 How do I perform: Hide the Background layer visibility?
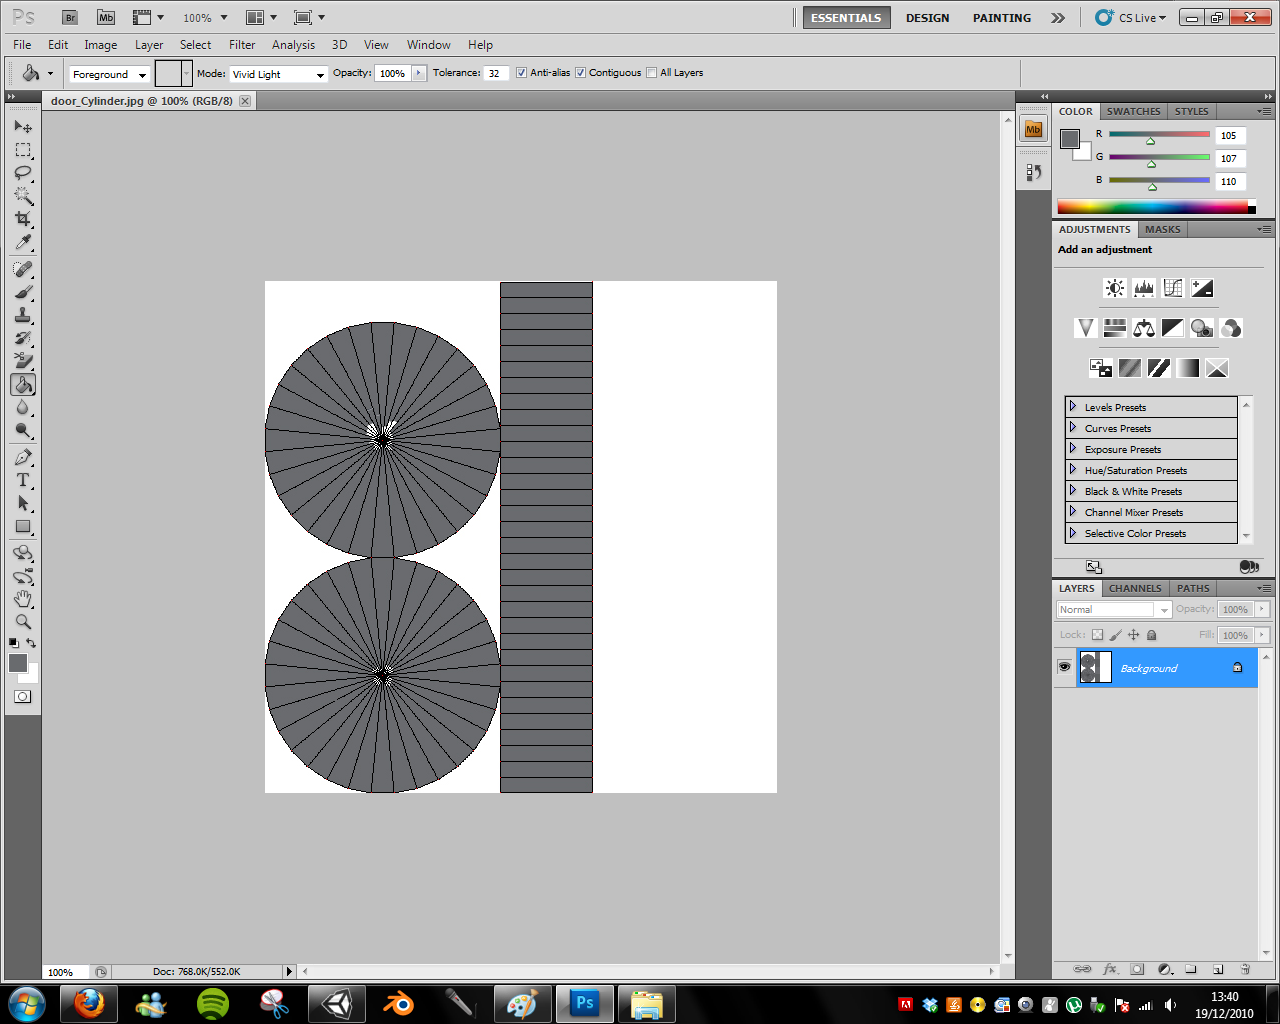click(x=1064, y=667)
